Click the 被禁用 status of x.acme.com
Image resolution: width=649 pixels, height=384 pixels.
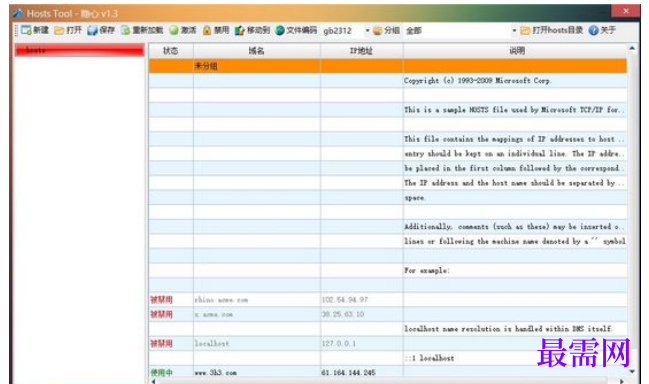[161, 314]
